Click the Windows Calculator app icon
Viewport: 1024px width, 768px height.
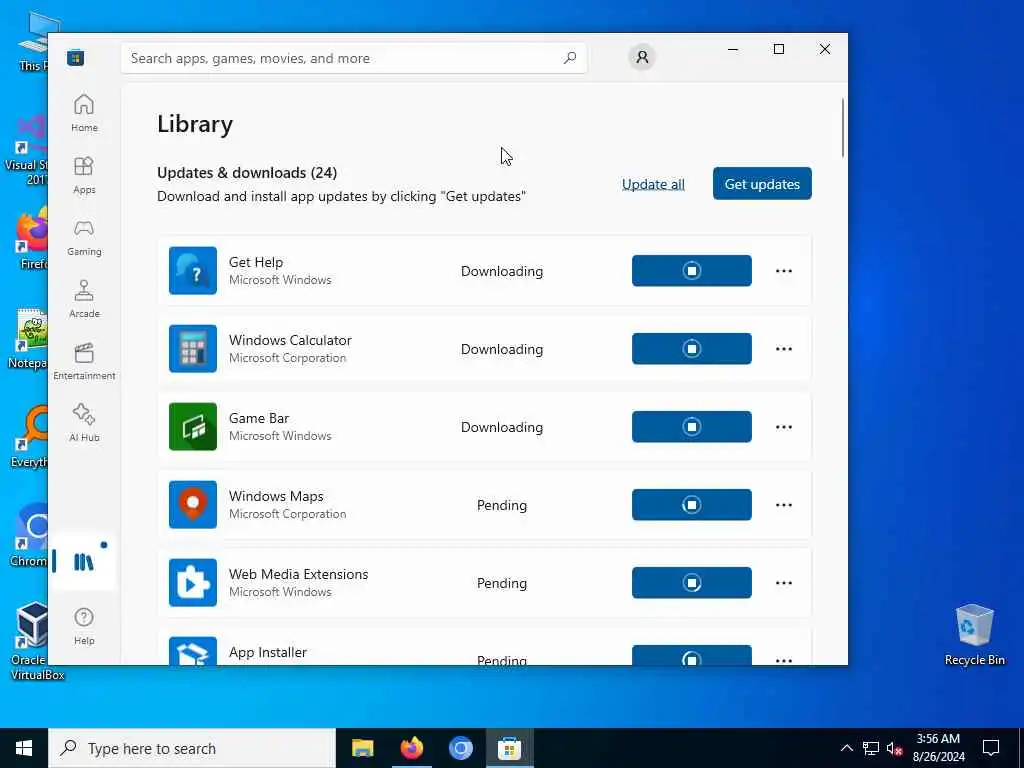tap(193, 349)
